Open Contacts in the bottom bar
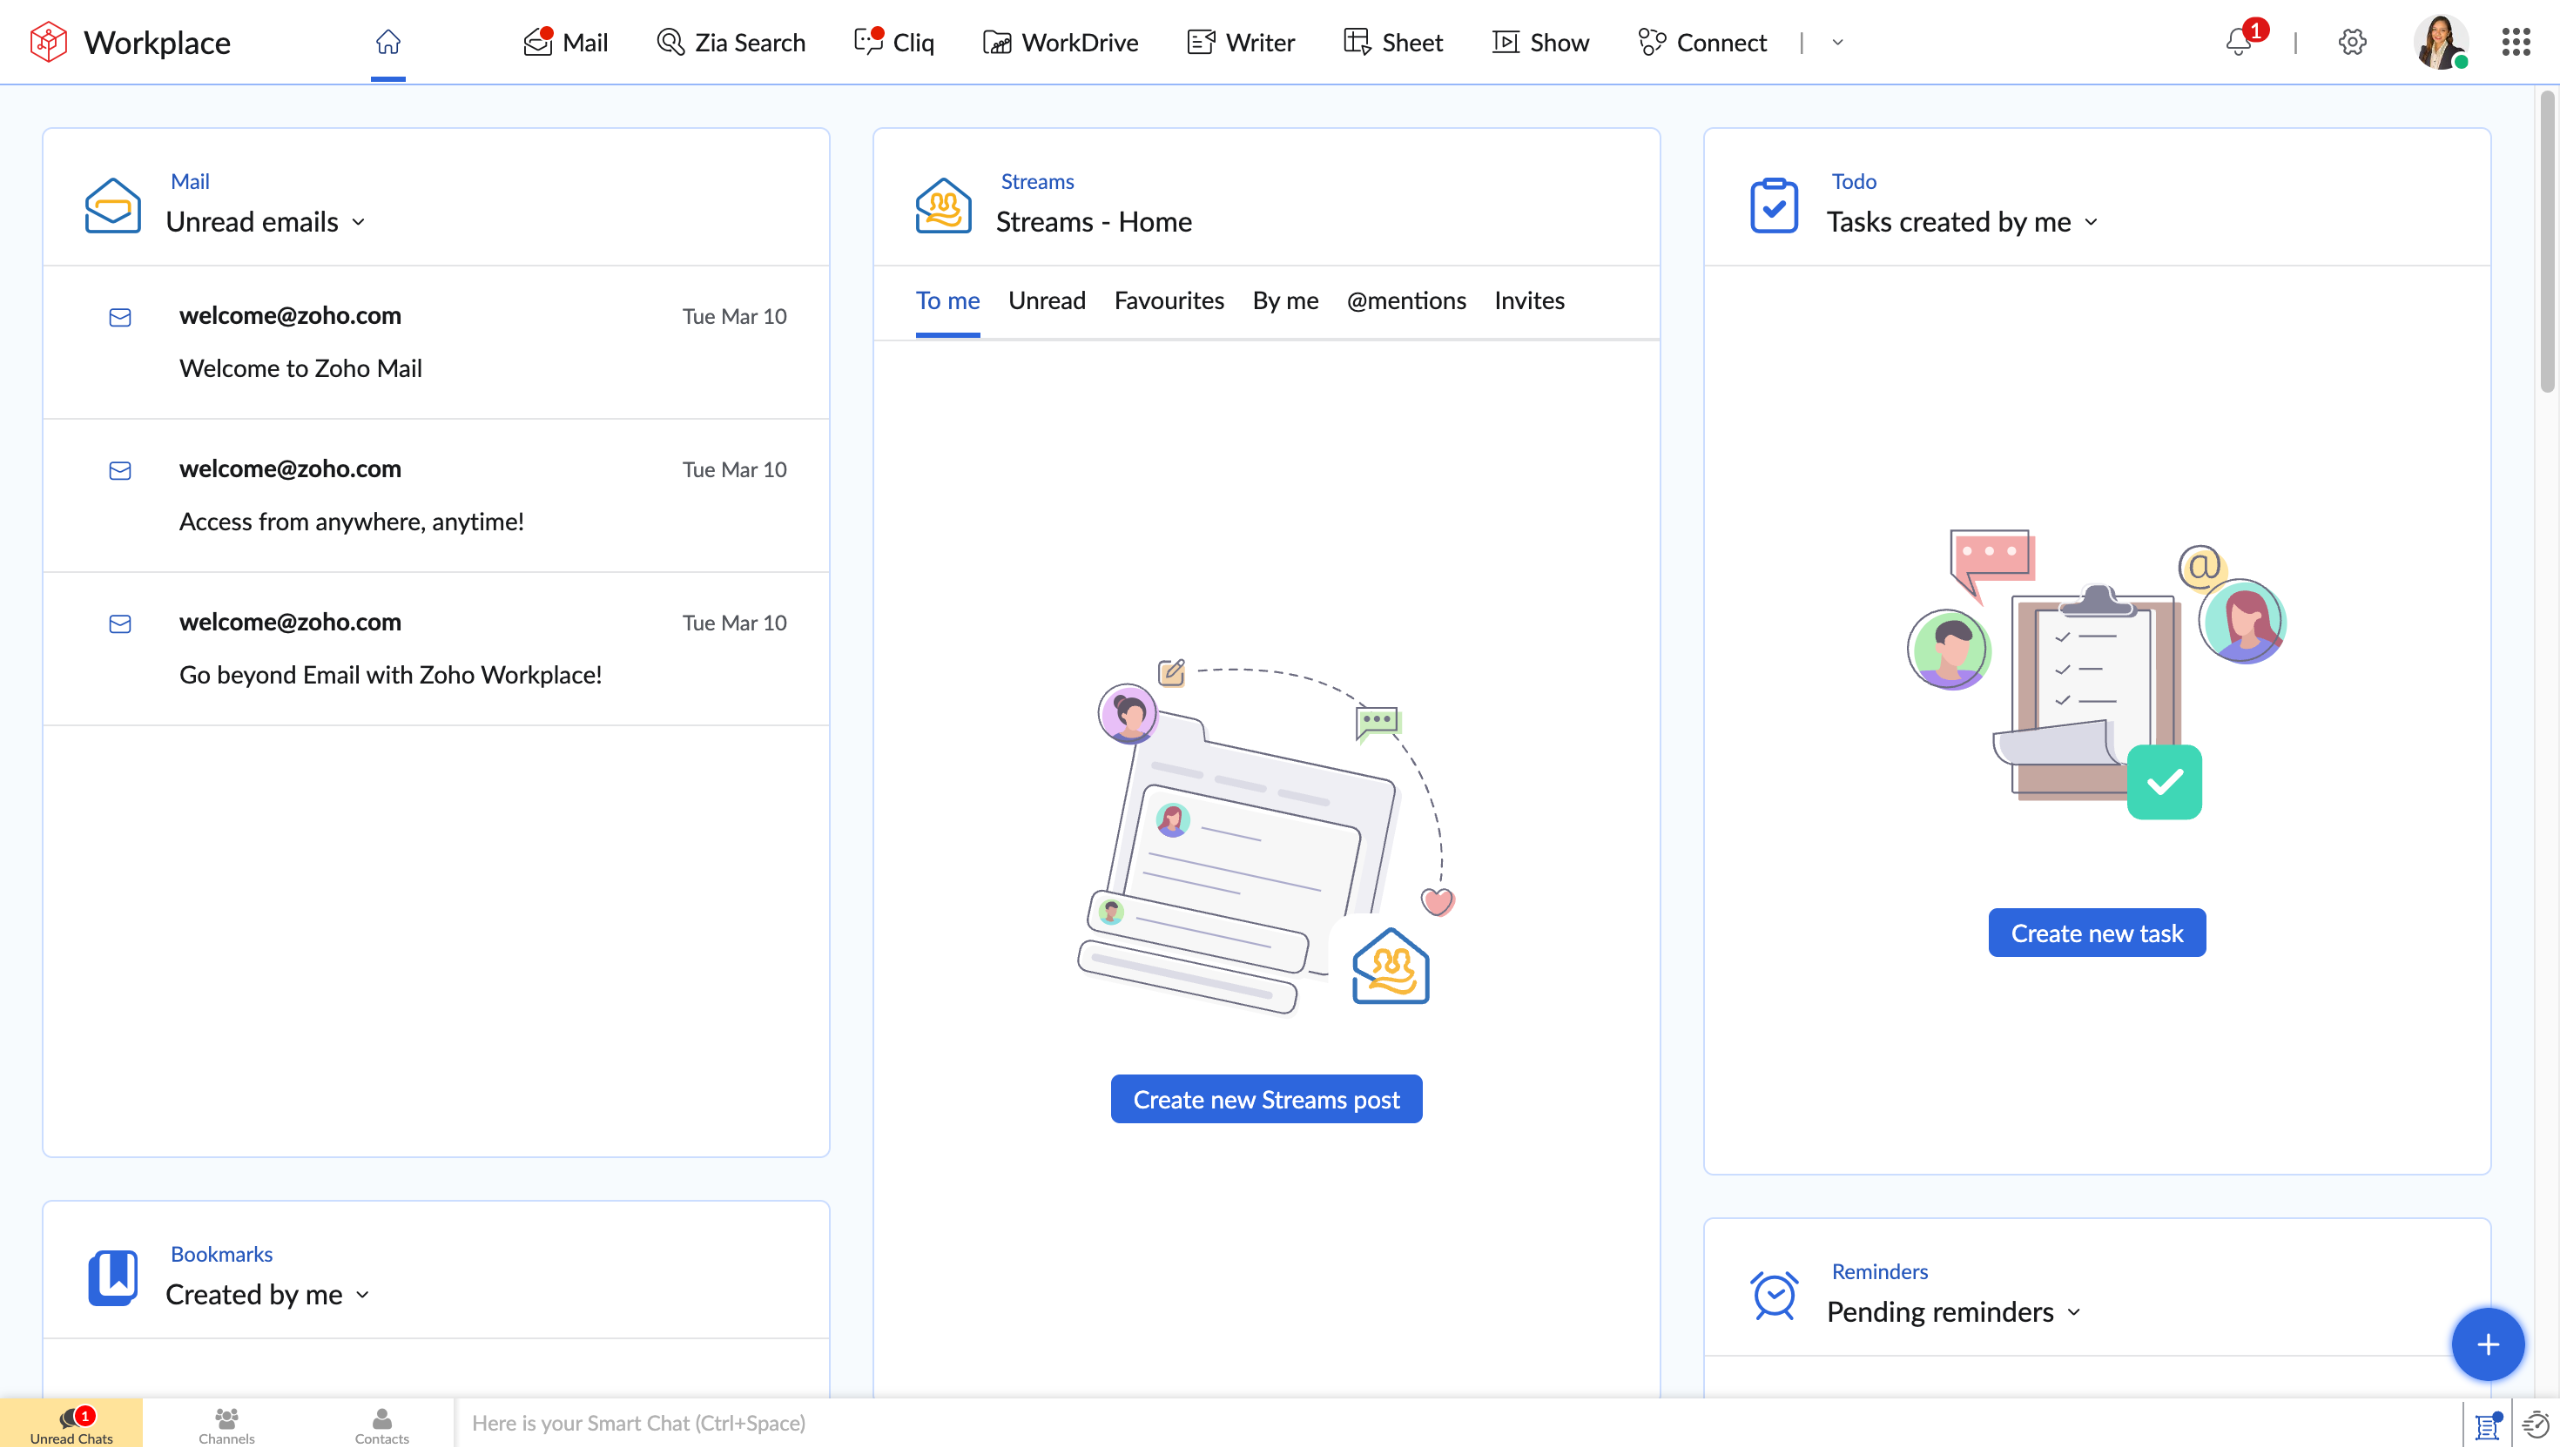Screen dimensions: 2560x1447 (x=382, y=1424)
